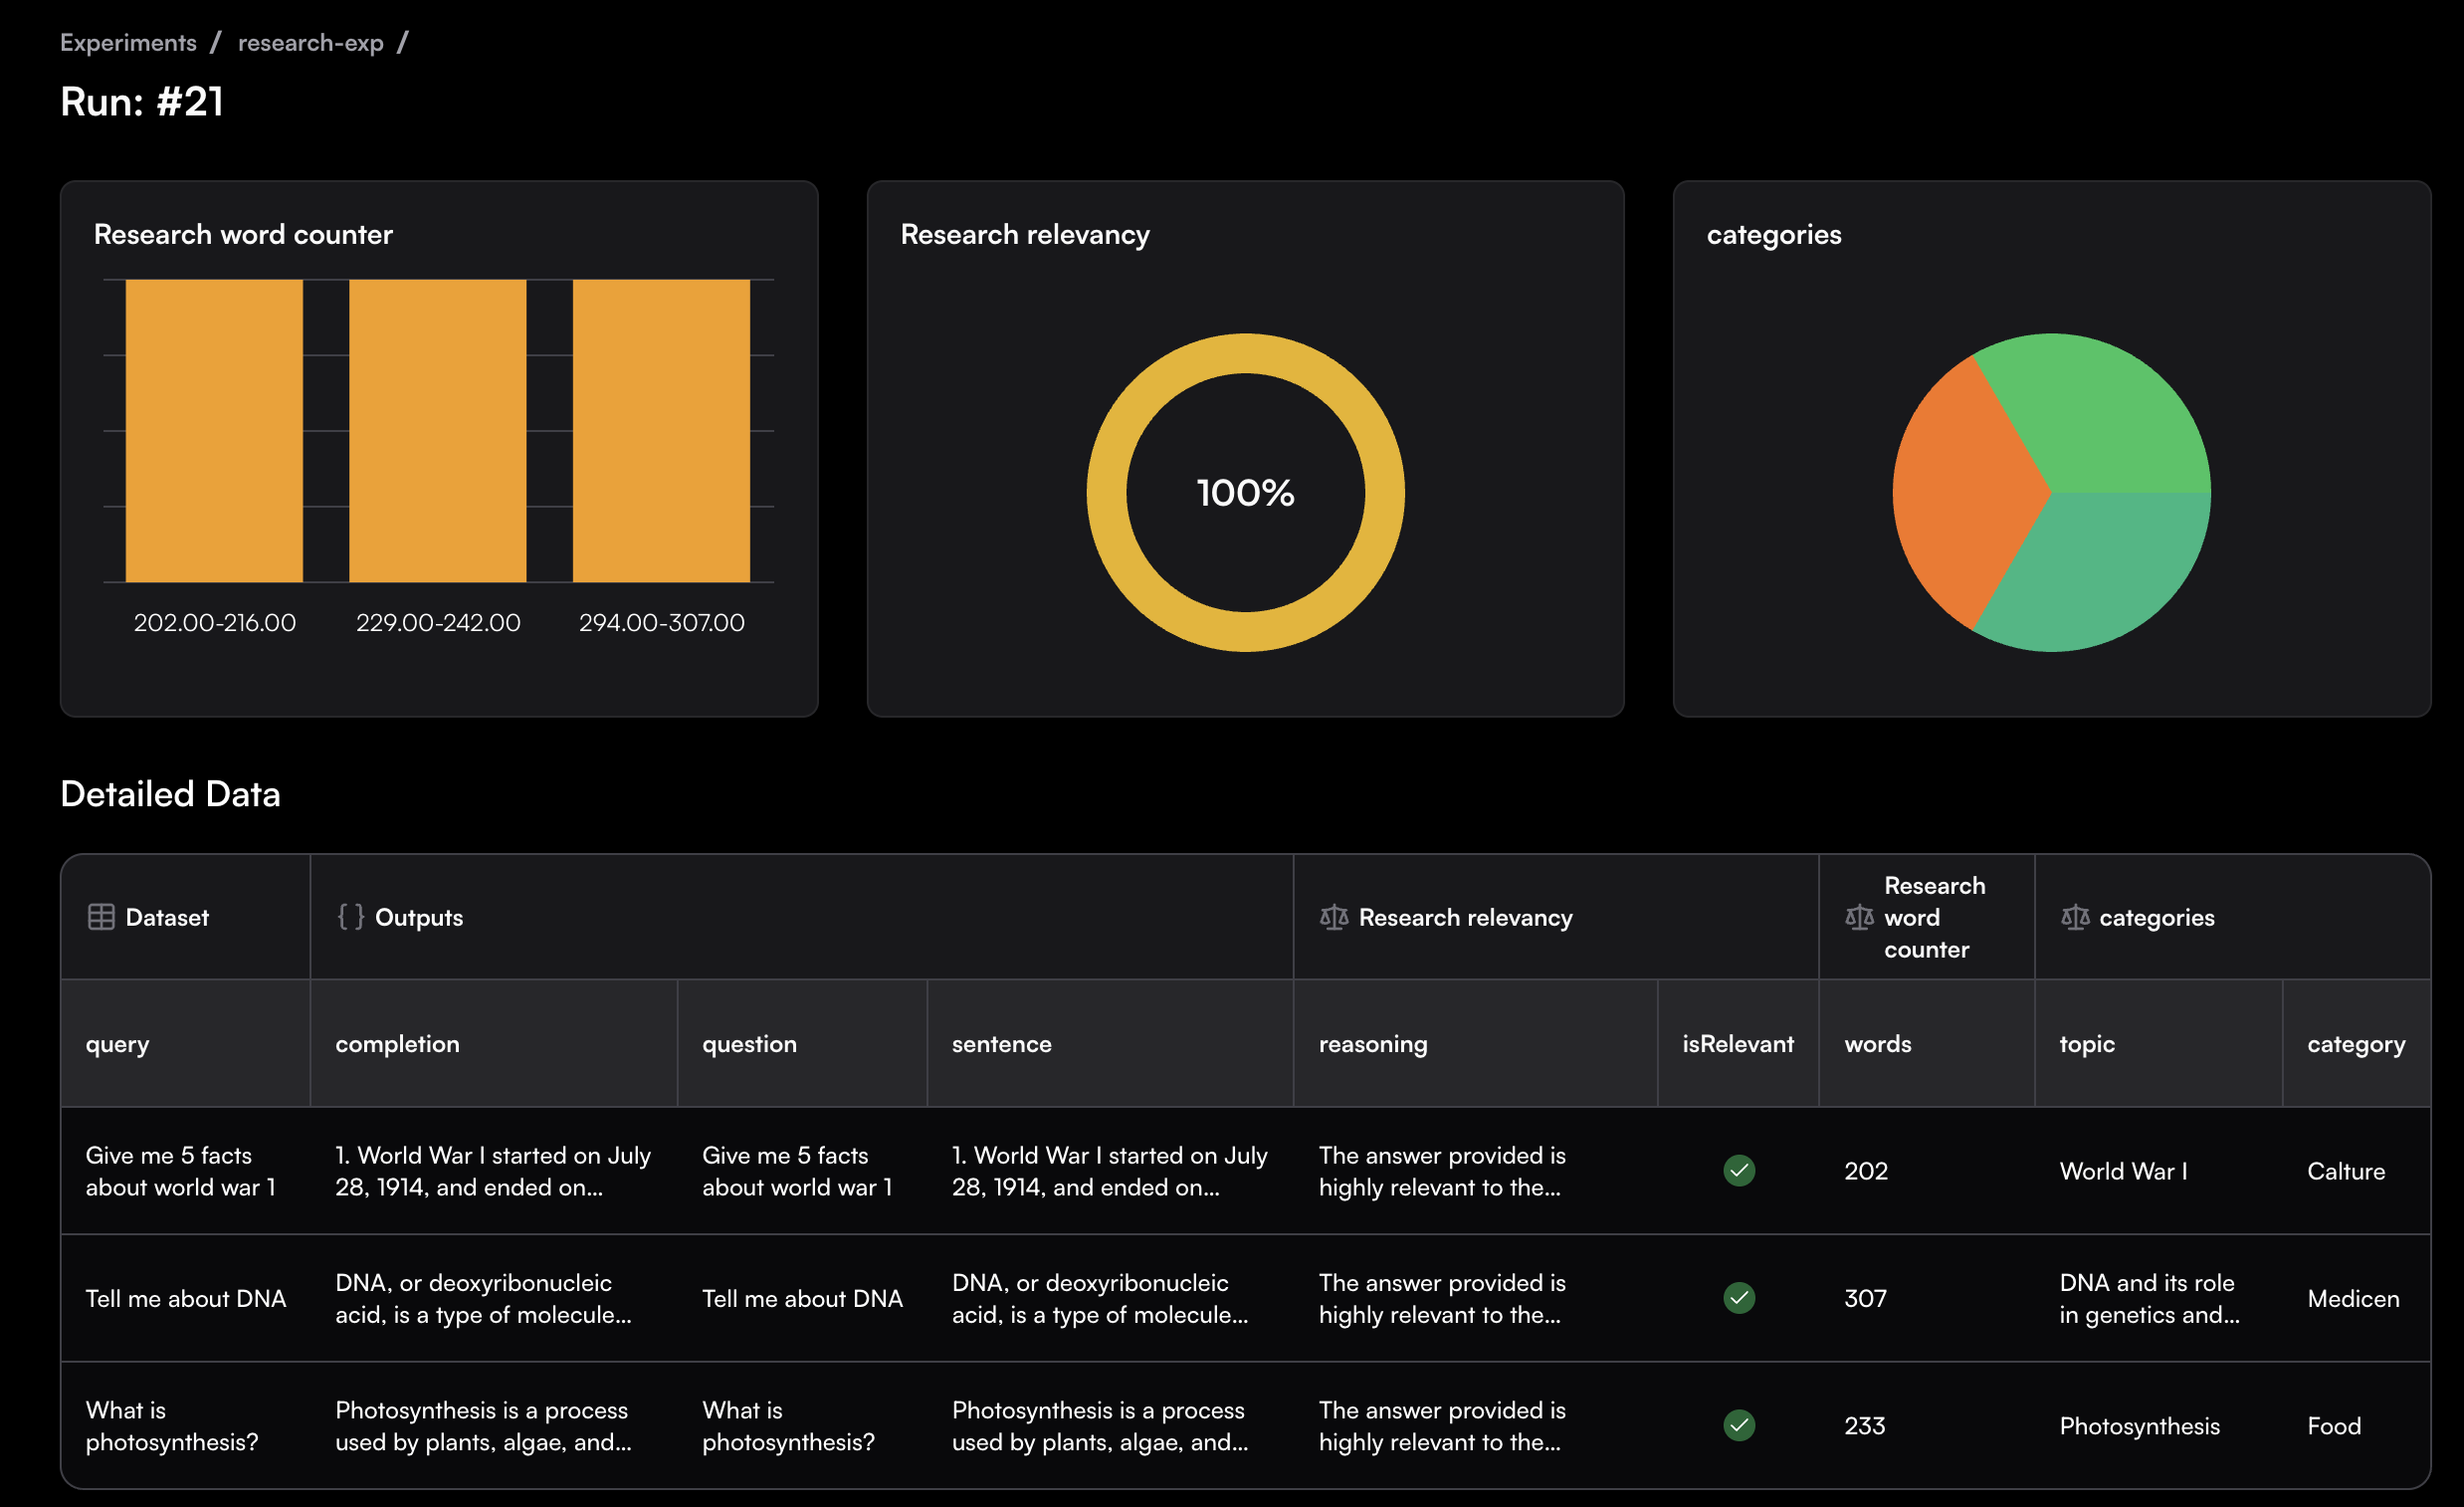Open the research-exp breadcrumb link
This screenshot has width=2464, height=1507.
point(310,43)
